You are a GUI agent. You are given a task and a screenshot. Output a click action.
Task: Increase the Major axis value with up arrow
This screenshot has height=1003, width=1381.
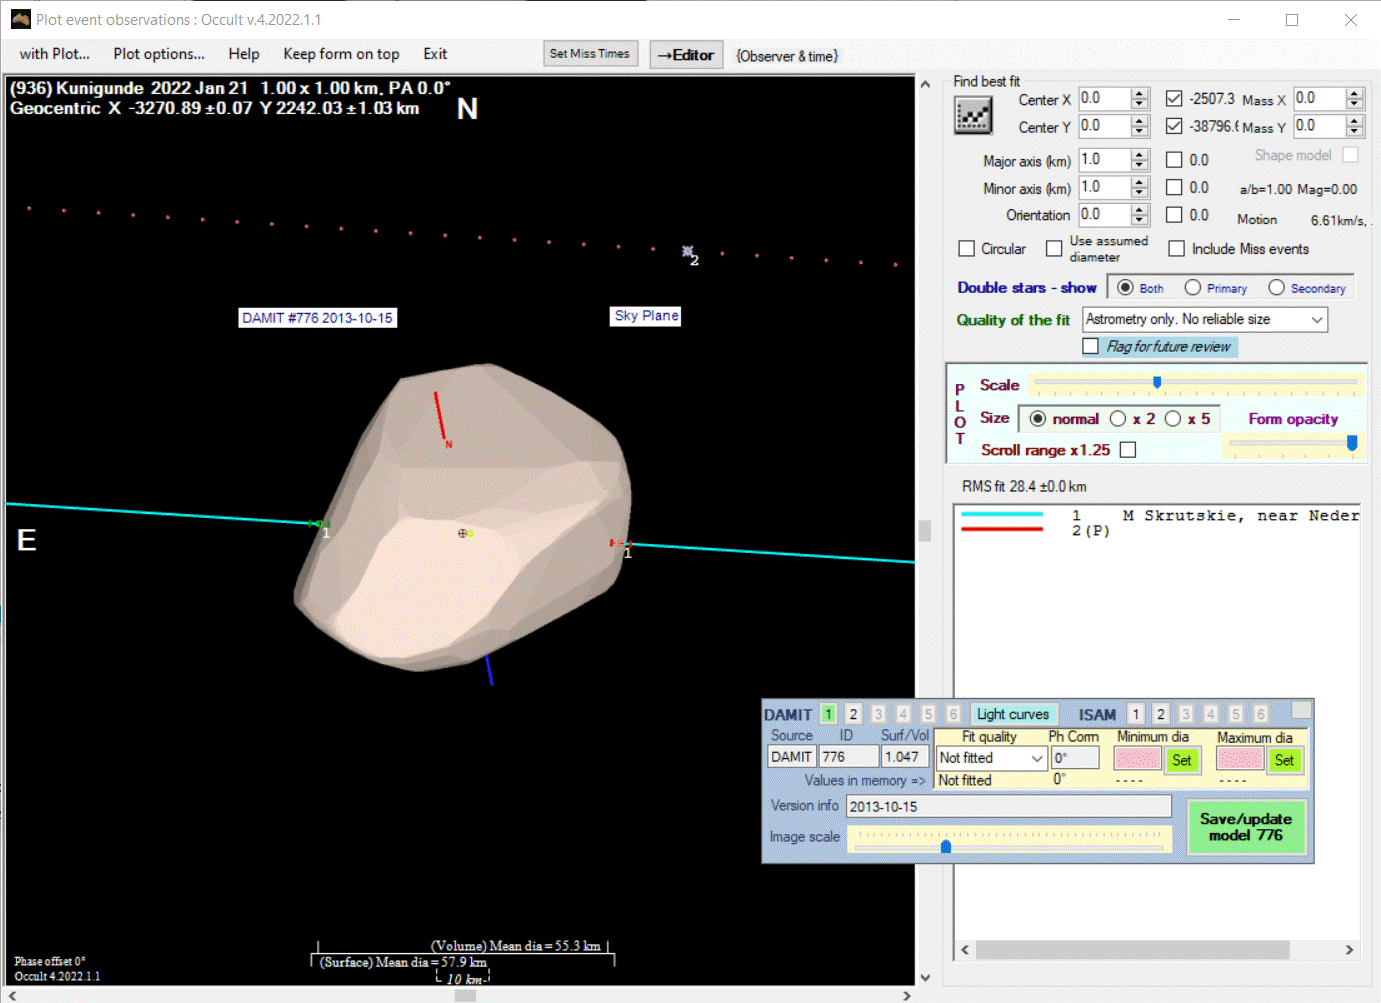1140,155
